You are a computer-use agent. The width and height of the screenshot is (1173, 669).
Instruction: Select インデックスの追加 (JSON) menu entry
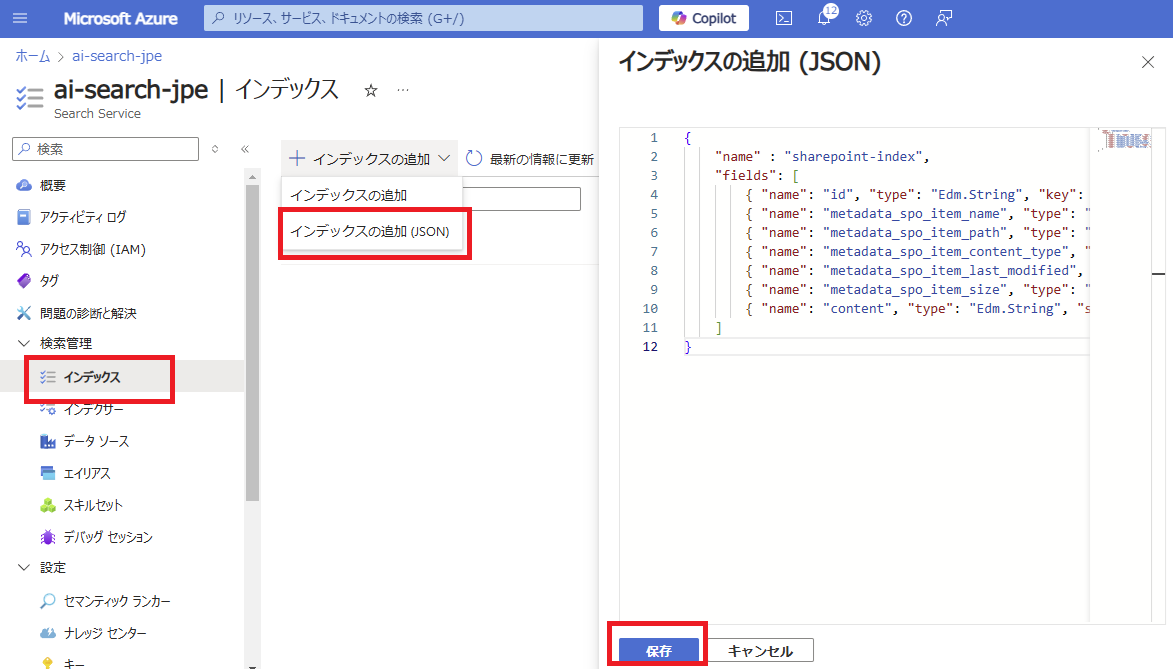coord(370,231)
